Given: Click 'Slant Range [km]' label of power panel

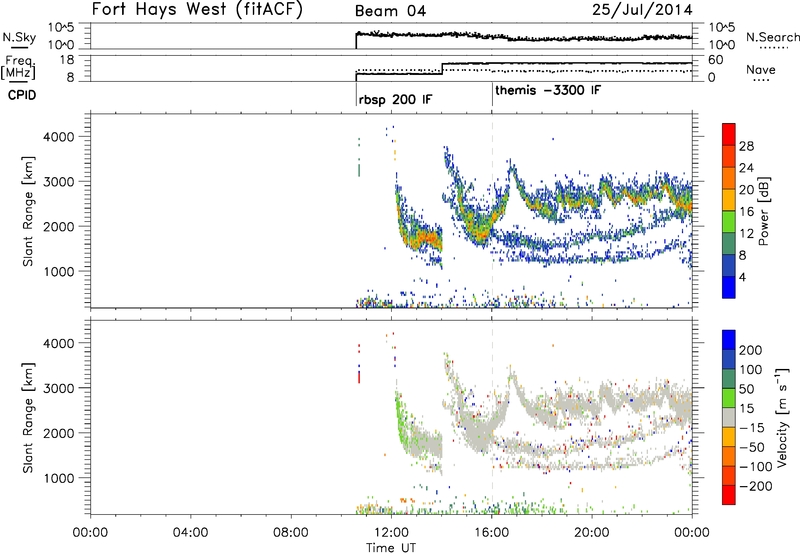Looking at the screenshot, I should point(28,211).
